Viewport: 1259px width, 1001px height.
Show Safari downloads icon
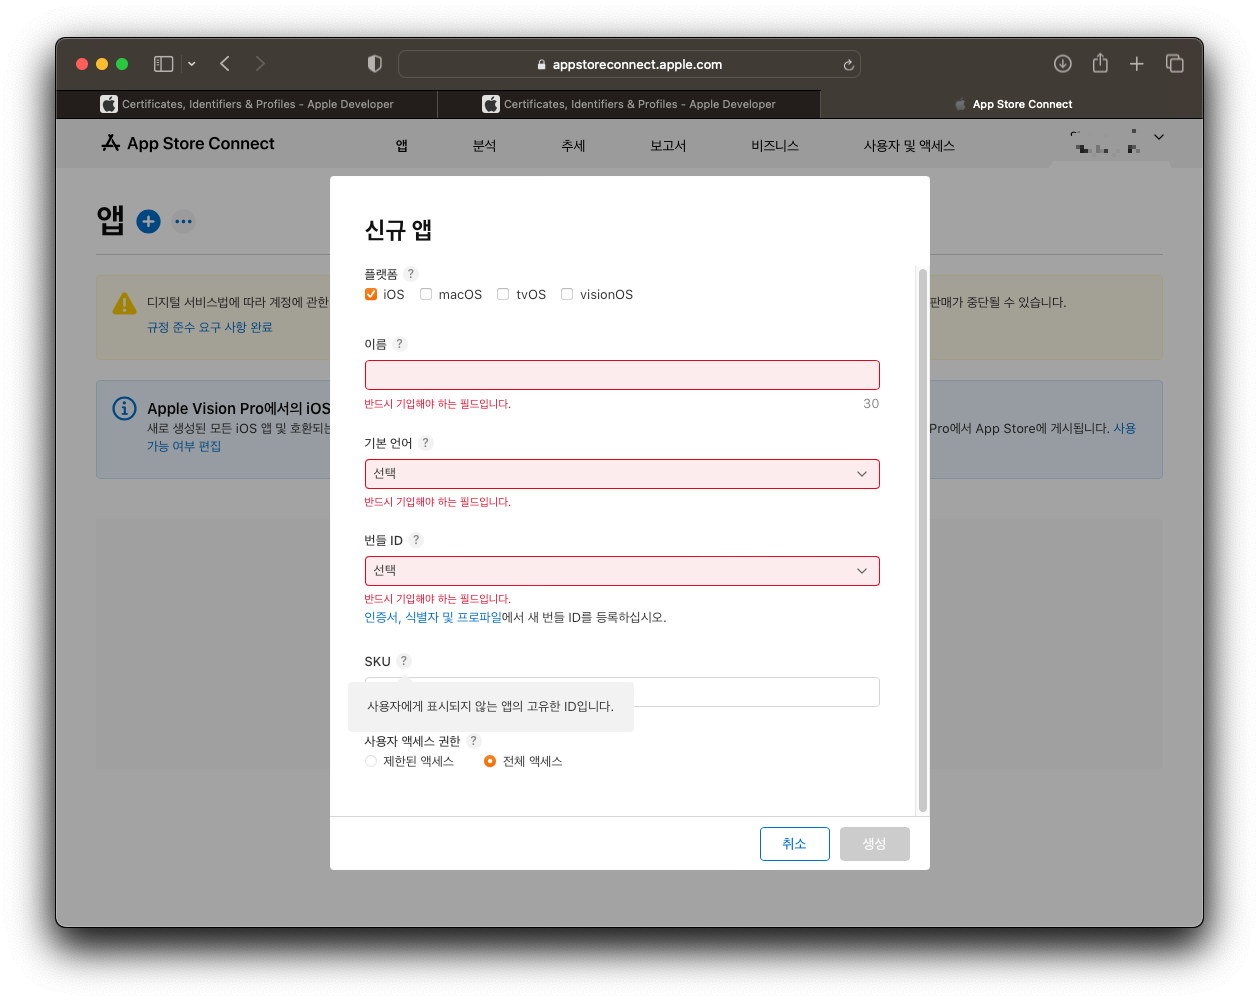1063,64
